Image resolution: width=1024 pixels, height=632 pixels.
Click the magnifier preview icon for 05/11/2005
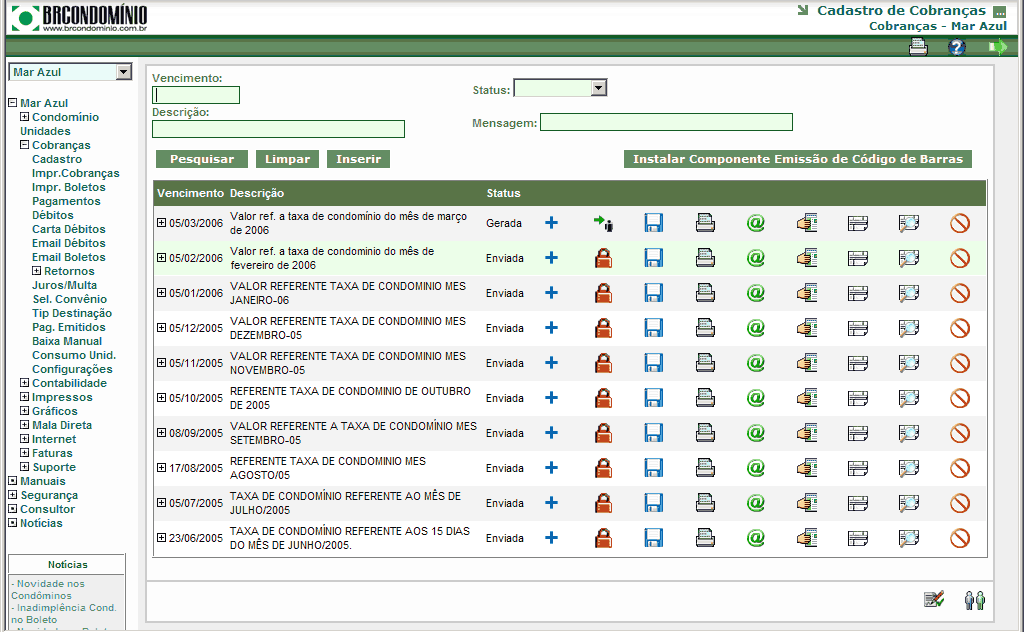point(908,363)
